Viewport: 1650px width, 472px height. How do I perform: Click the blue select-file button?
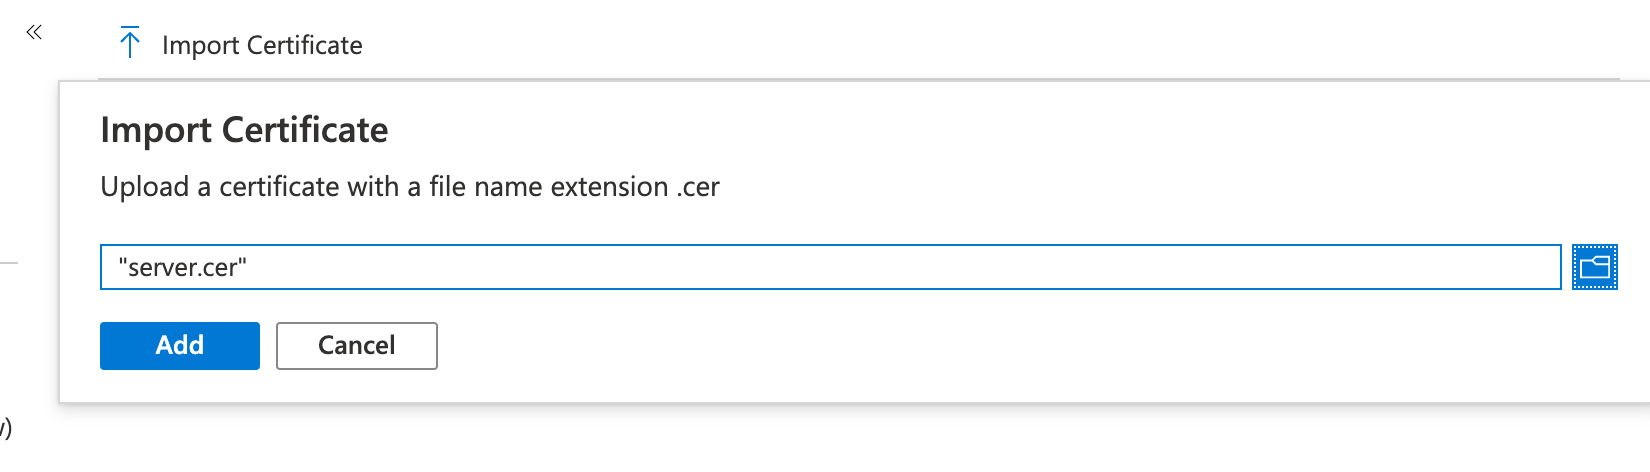(x=1594, y=267)
